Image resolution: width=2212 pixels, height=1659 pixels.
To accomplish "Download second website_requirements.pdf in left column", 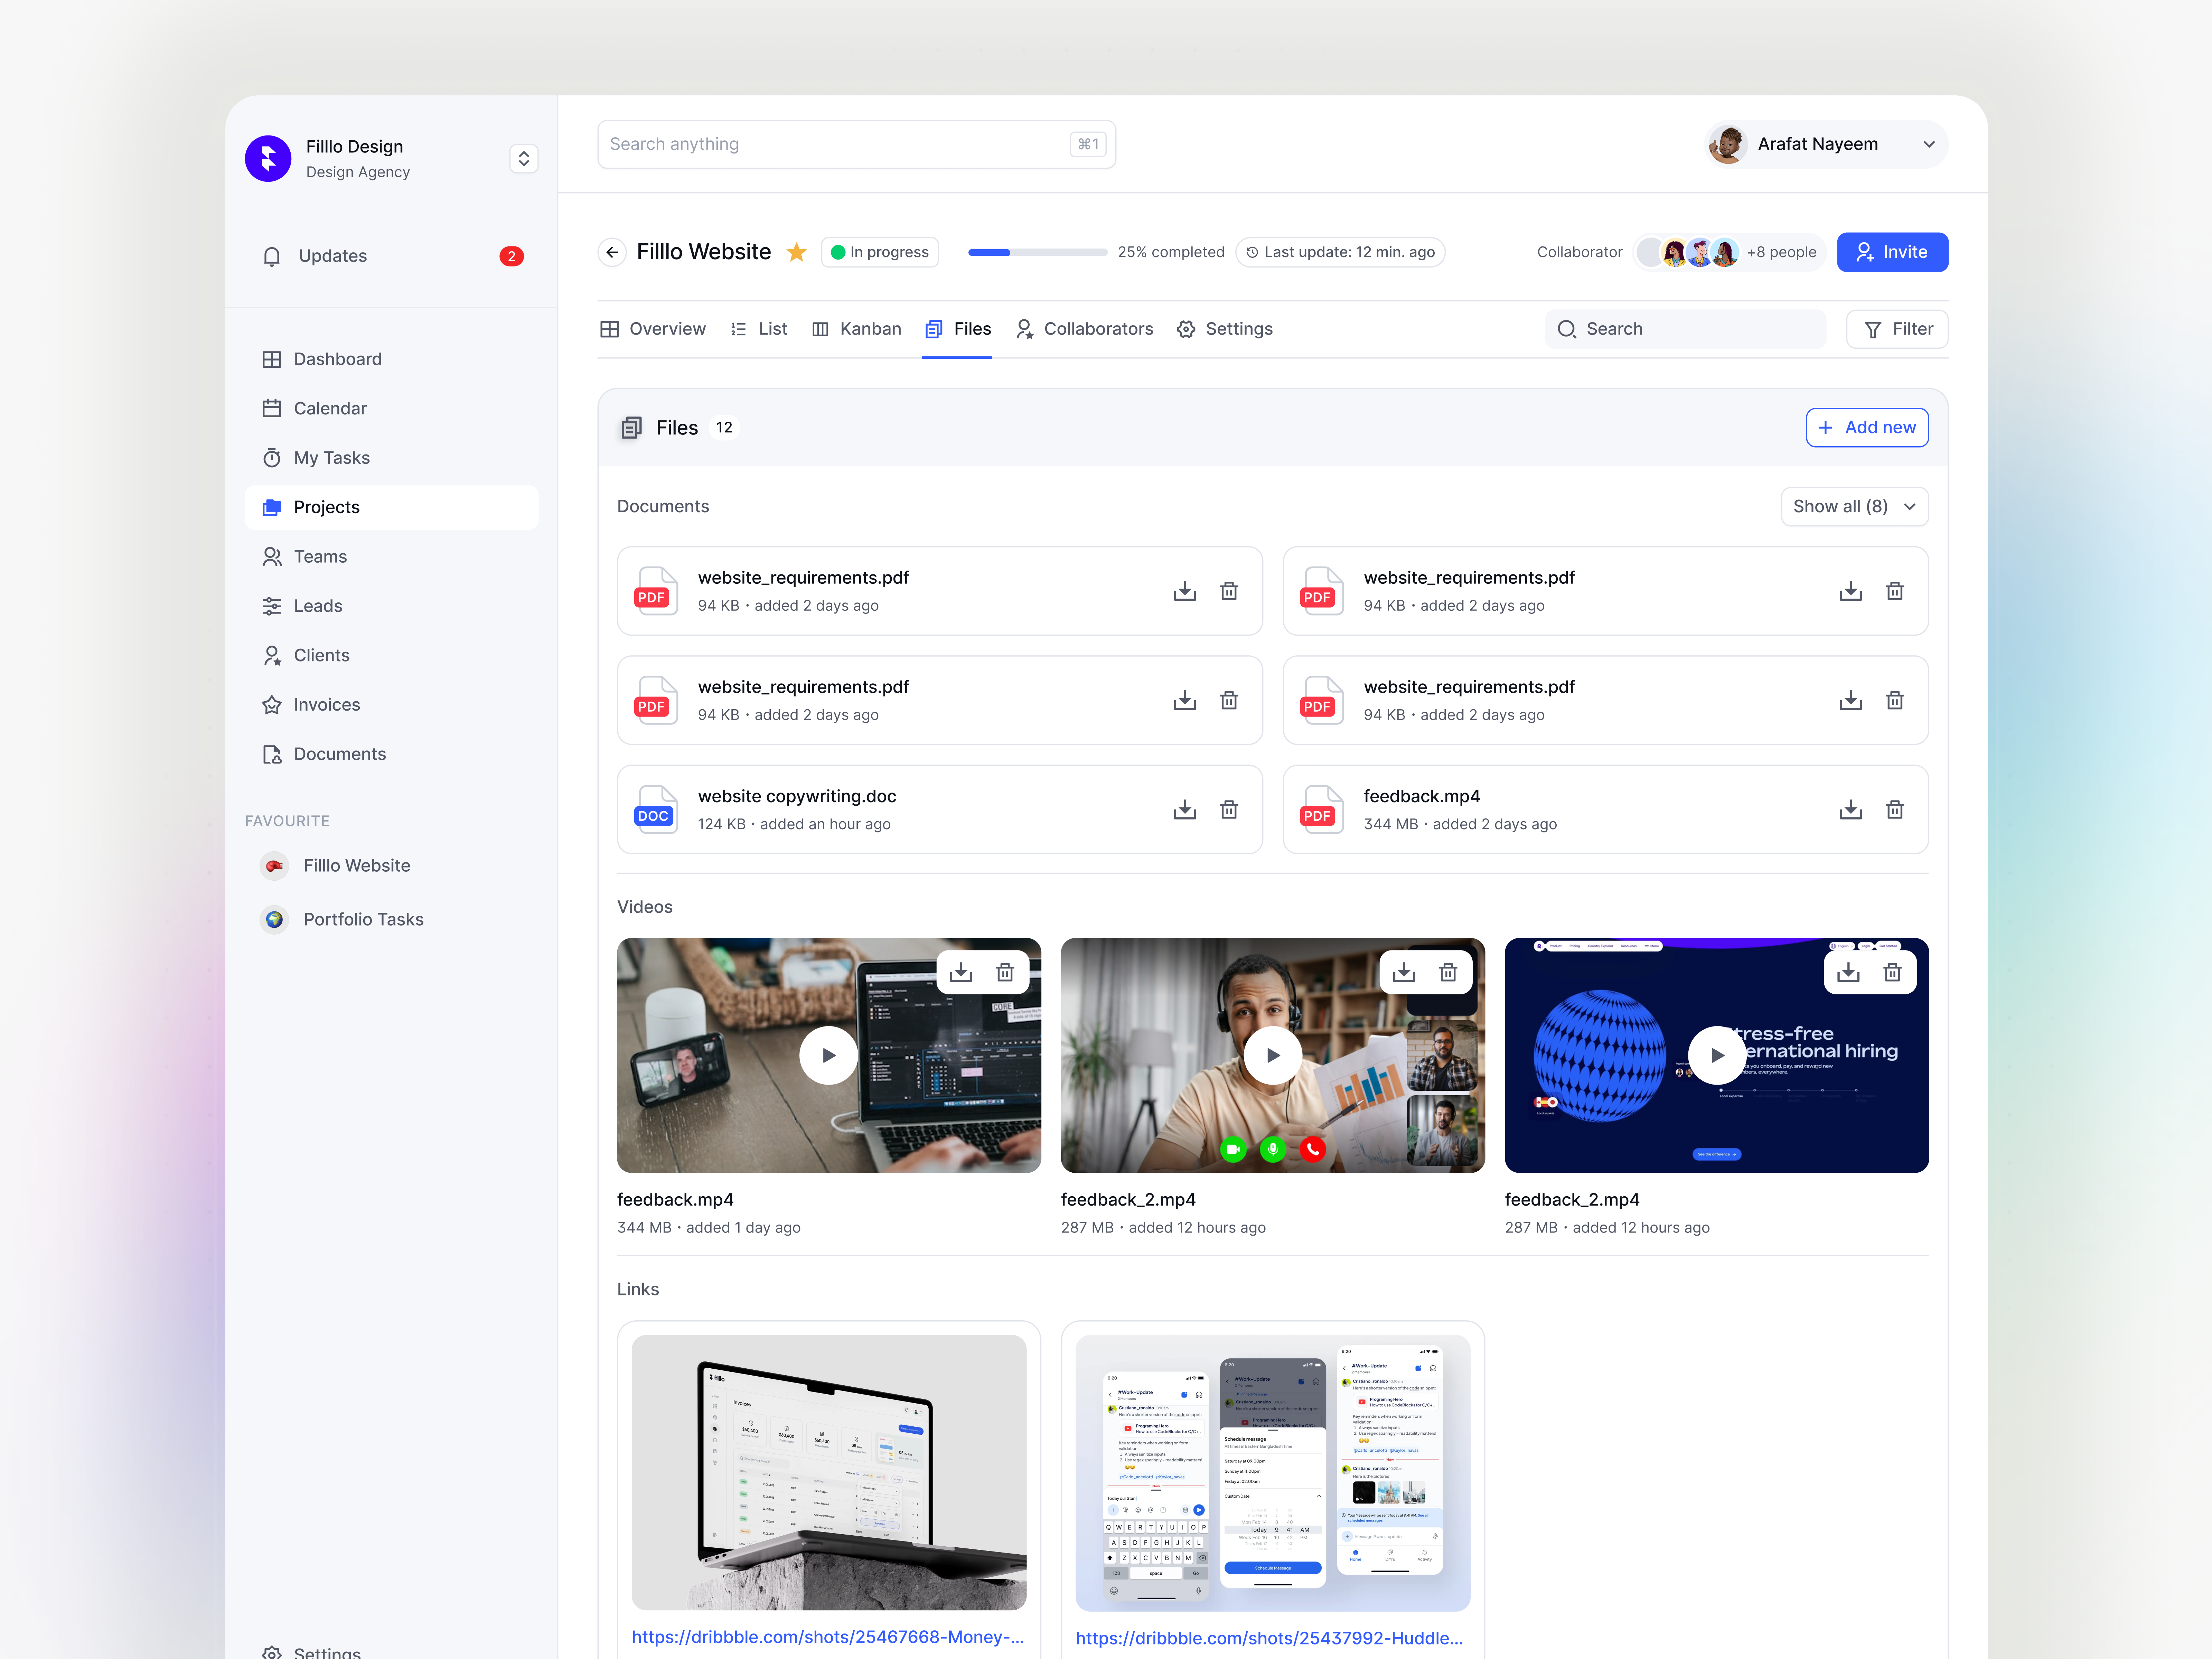I will [1185, 700].
